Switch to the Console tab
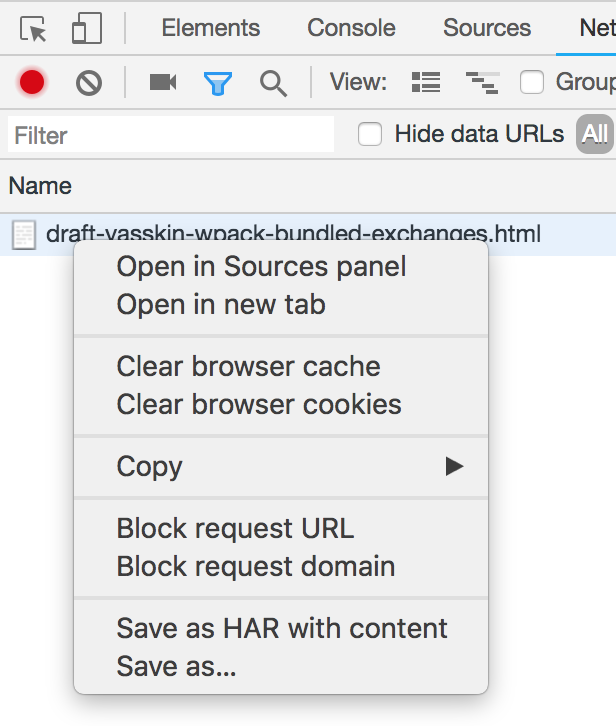 click(x=351, y=28)
